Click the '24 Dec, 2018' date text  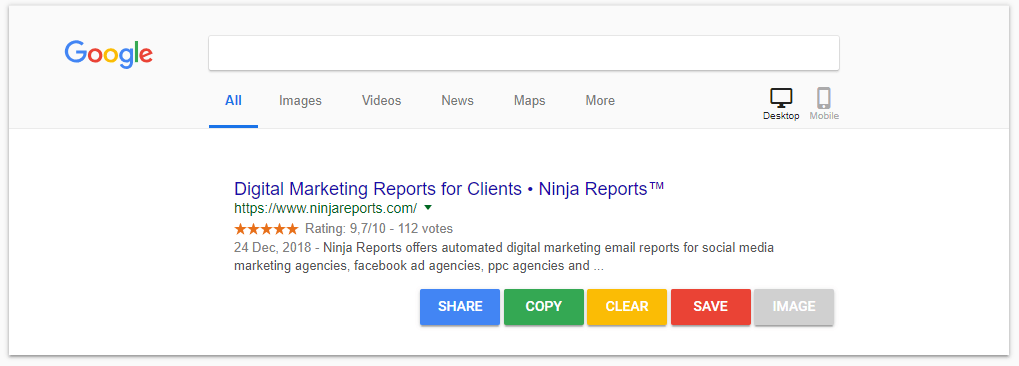(x=272, y=248)
